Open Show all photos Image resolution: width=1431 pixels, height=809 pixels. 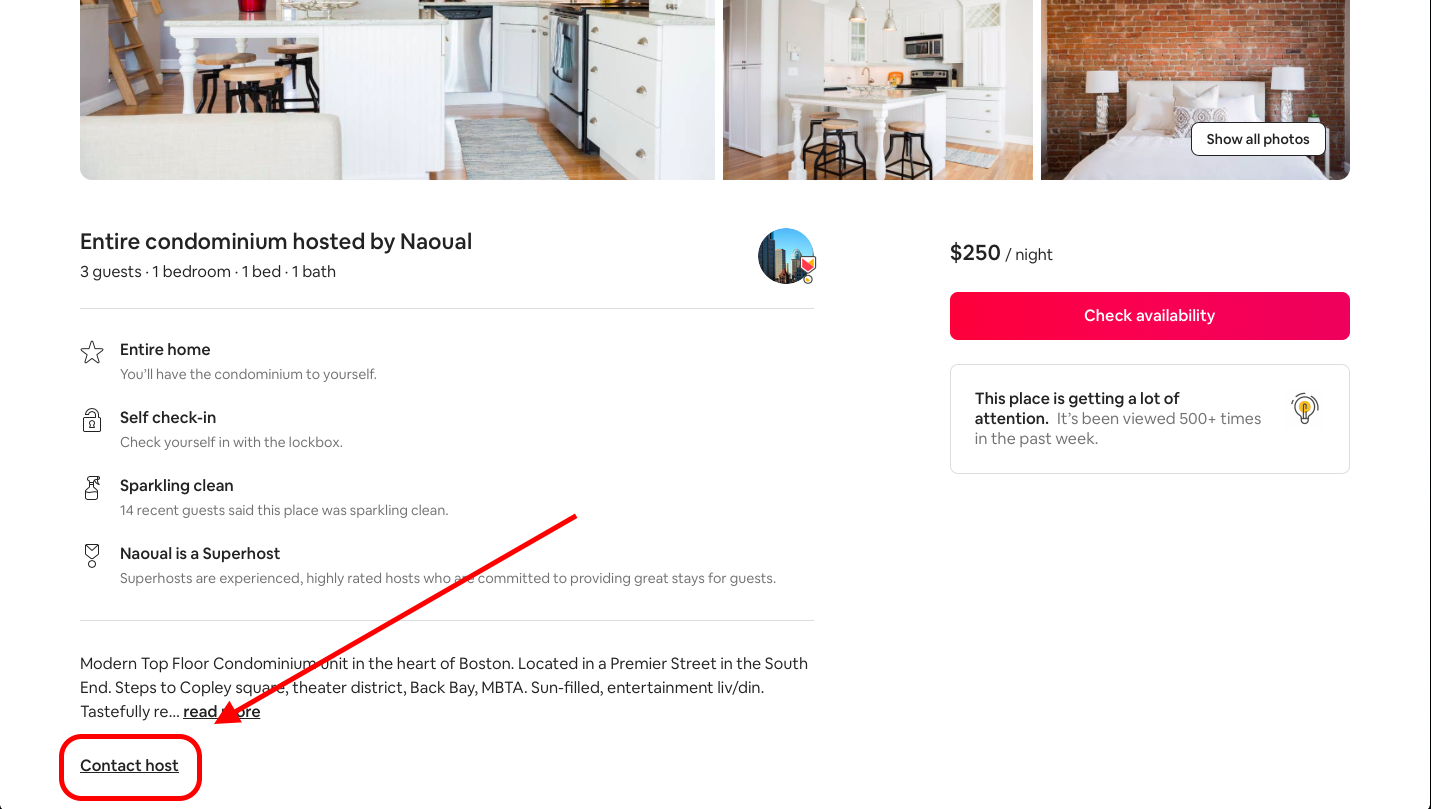coord(1258,139)
